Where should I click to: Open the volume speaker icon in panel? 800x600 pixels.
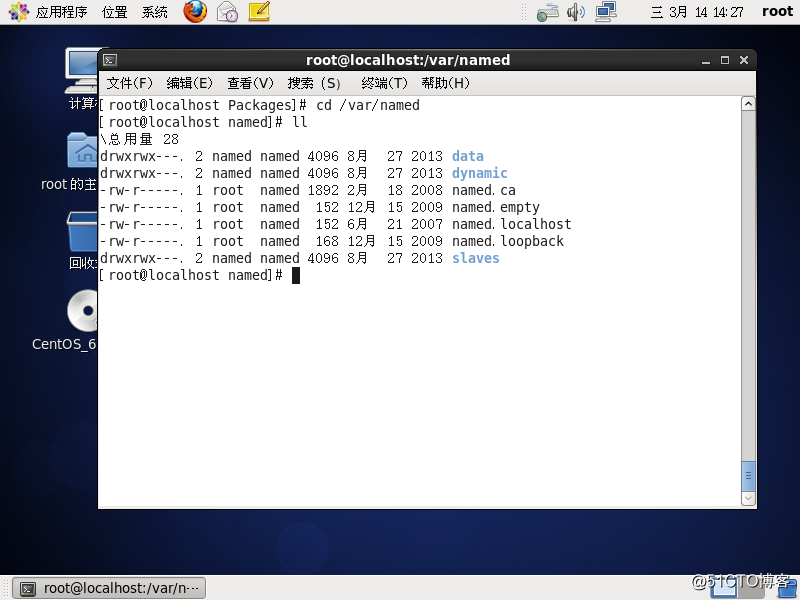pyautogui.click(x=576, y=12)
